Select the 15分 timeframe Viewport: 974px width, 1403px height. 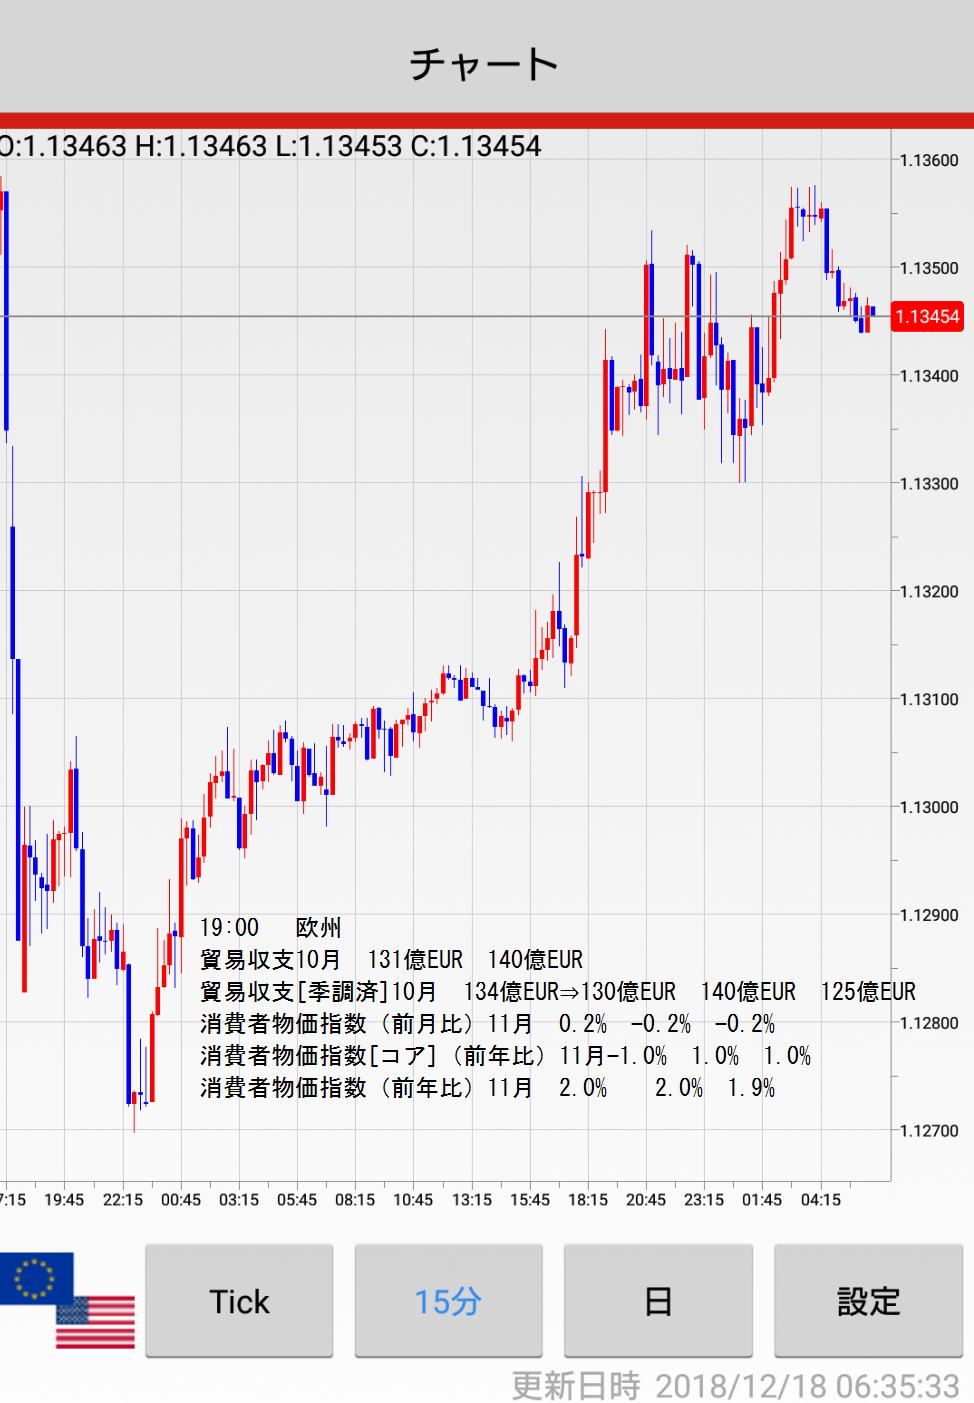[448, 1301]
